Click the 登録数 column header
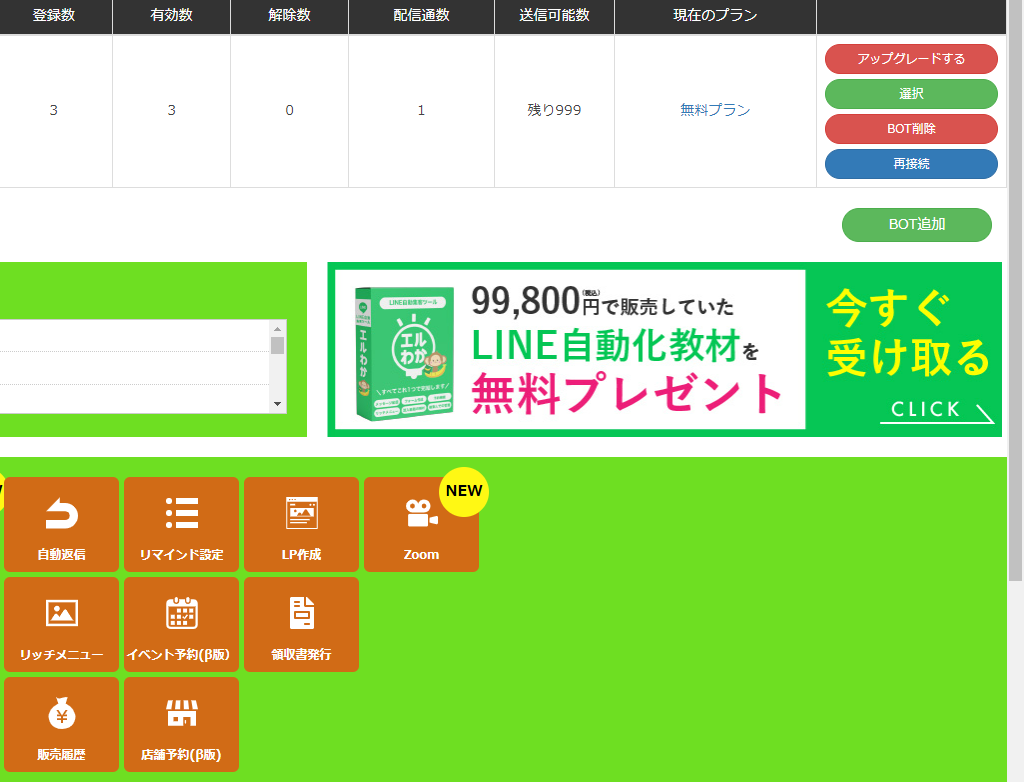Viewport: 1024px width, 782px height. pyautogui.click(x=54, y=15)
